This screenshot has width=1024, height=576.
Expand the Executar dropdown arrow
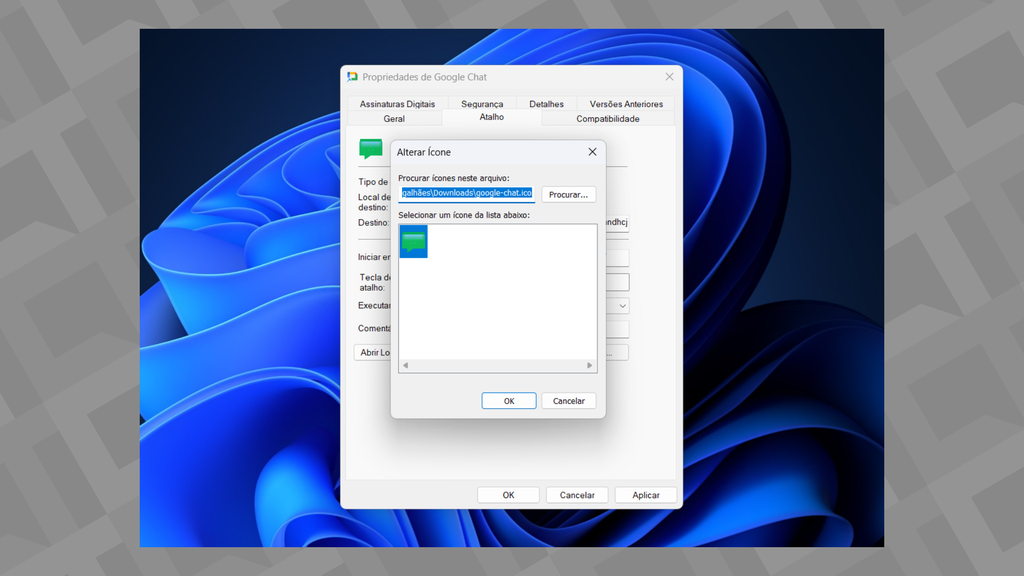click(622, 306)
